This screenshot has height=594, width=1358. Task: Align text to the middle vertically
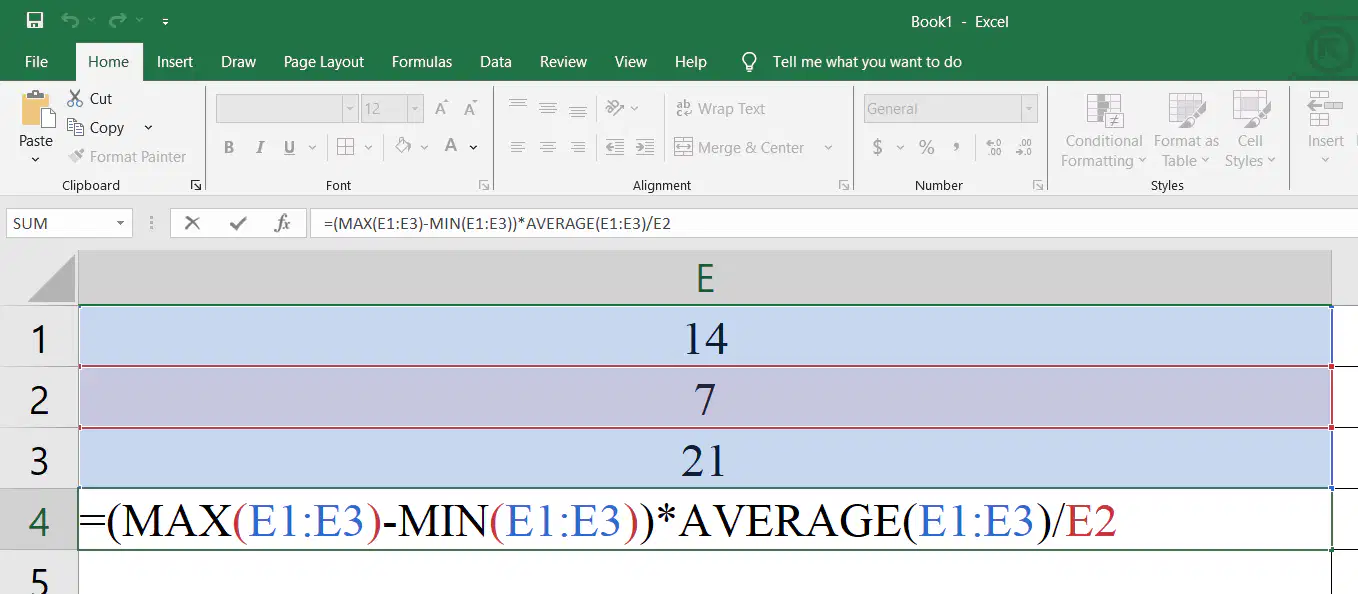coord(548,108)
